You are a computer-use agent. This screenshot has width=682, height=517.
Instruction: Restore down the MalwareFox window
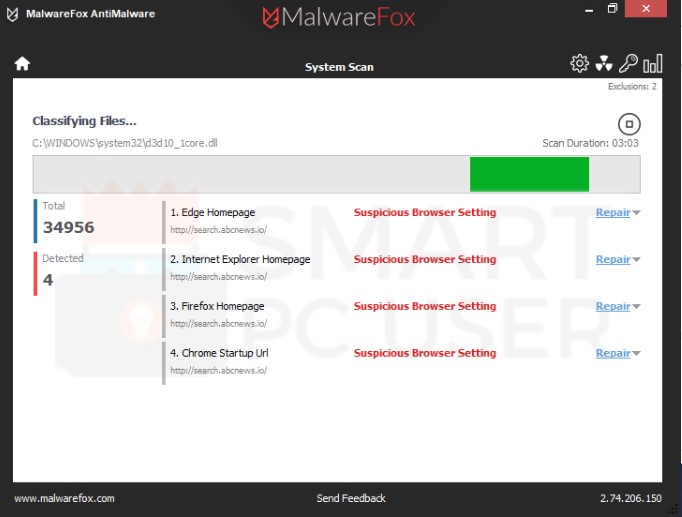coord(612,8)
